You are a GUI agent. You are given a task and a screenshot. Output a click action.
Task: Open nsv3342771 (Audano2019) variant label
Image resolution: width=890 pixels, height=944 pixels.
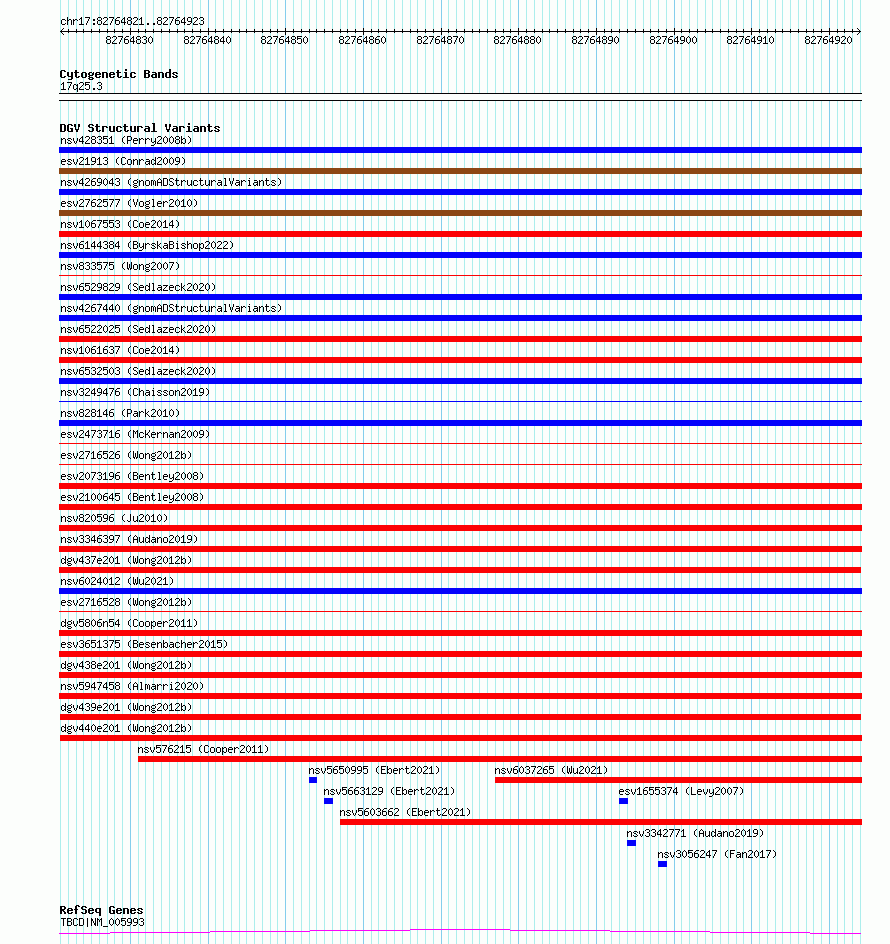[695, 834]
